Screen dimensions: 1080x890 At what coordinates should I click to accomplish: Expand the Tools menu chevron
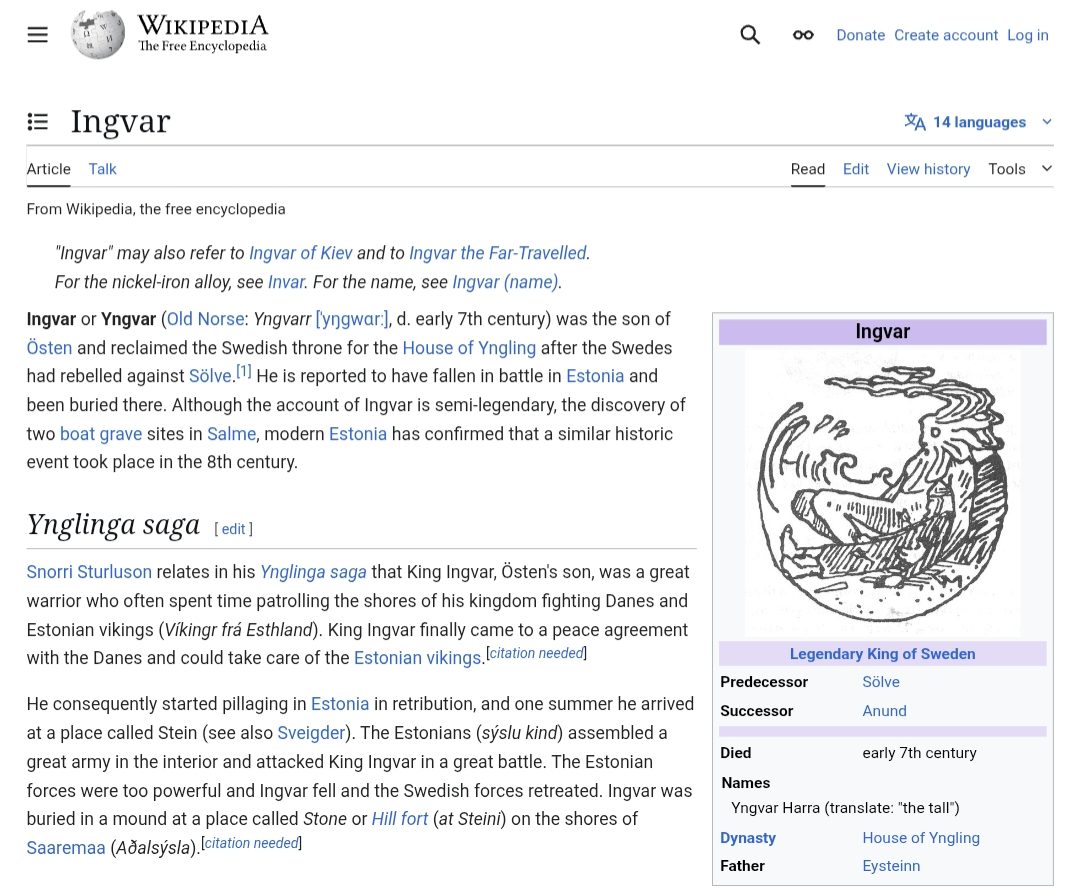(1047, 168)
